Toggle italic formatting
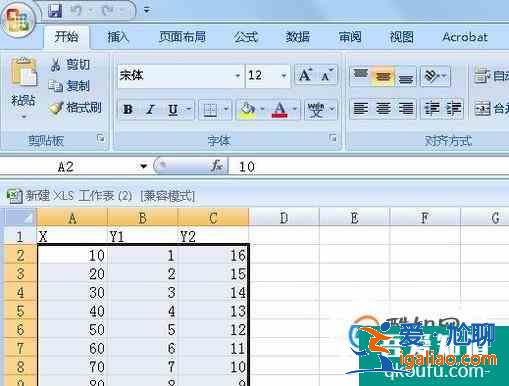This screenshot has width=509, height=386. click(150, 109)
